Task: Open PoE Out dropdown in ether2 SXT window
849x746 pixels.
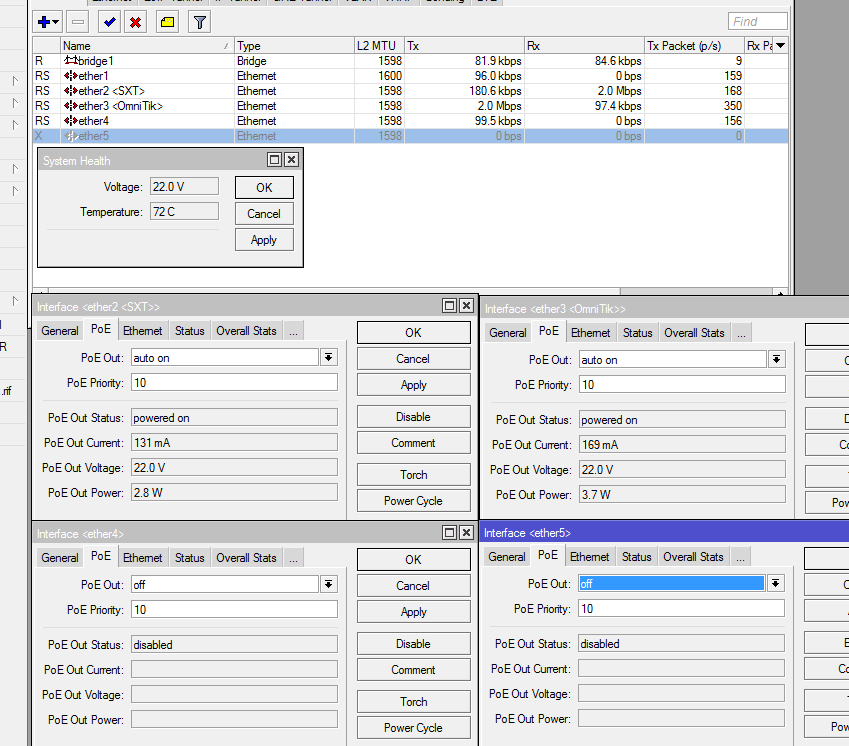Action: click(328, 358)
